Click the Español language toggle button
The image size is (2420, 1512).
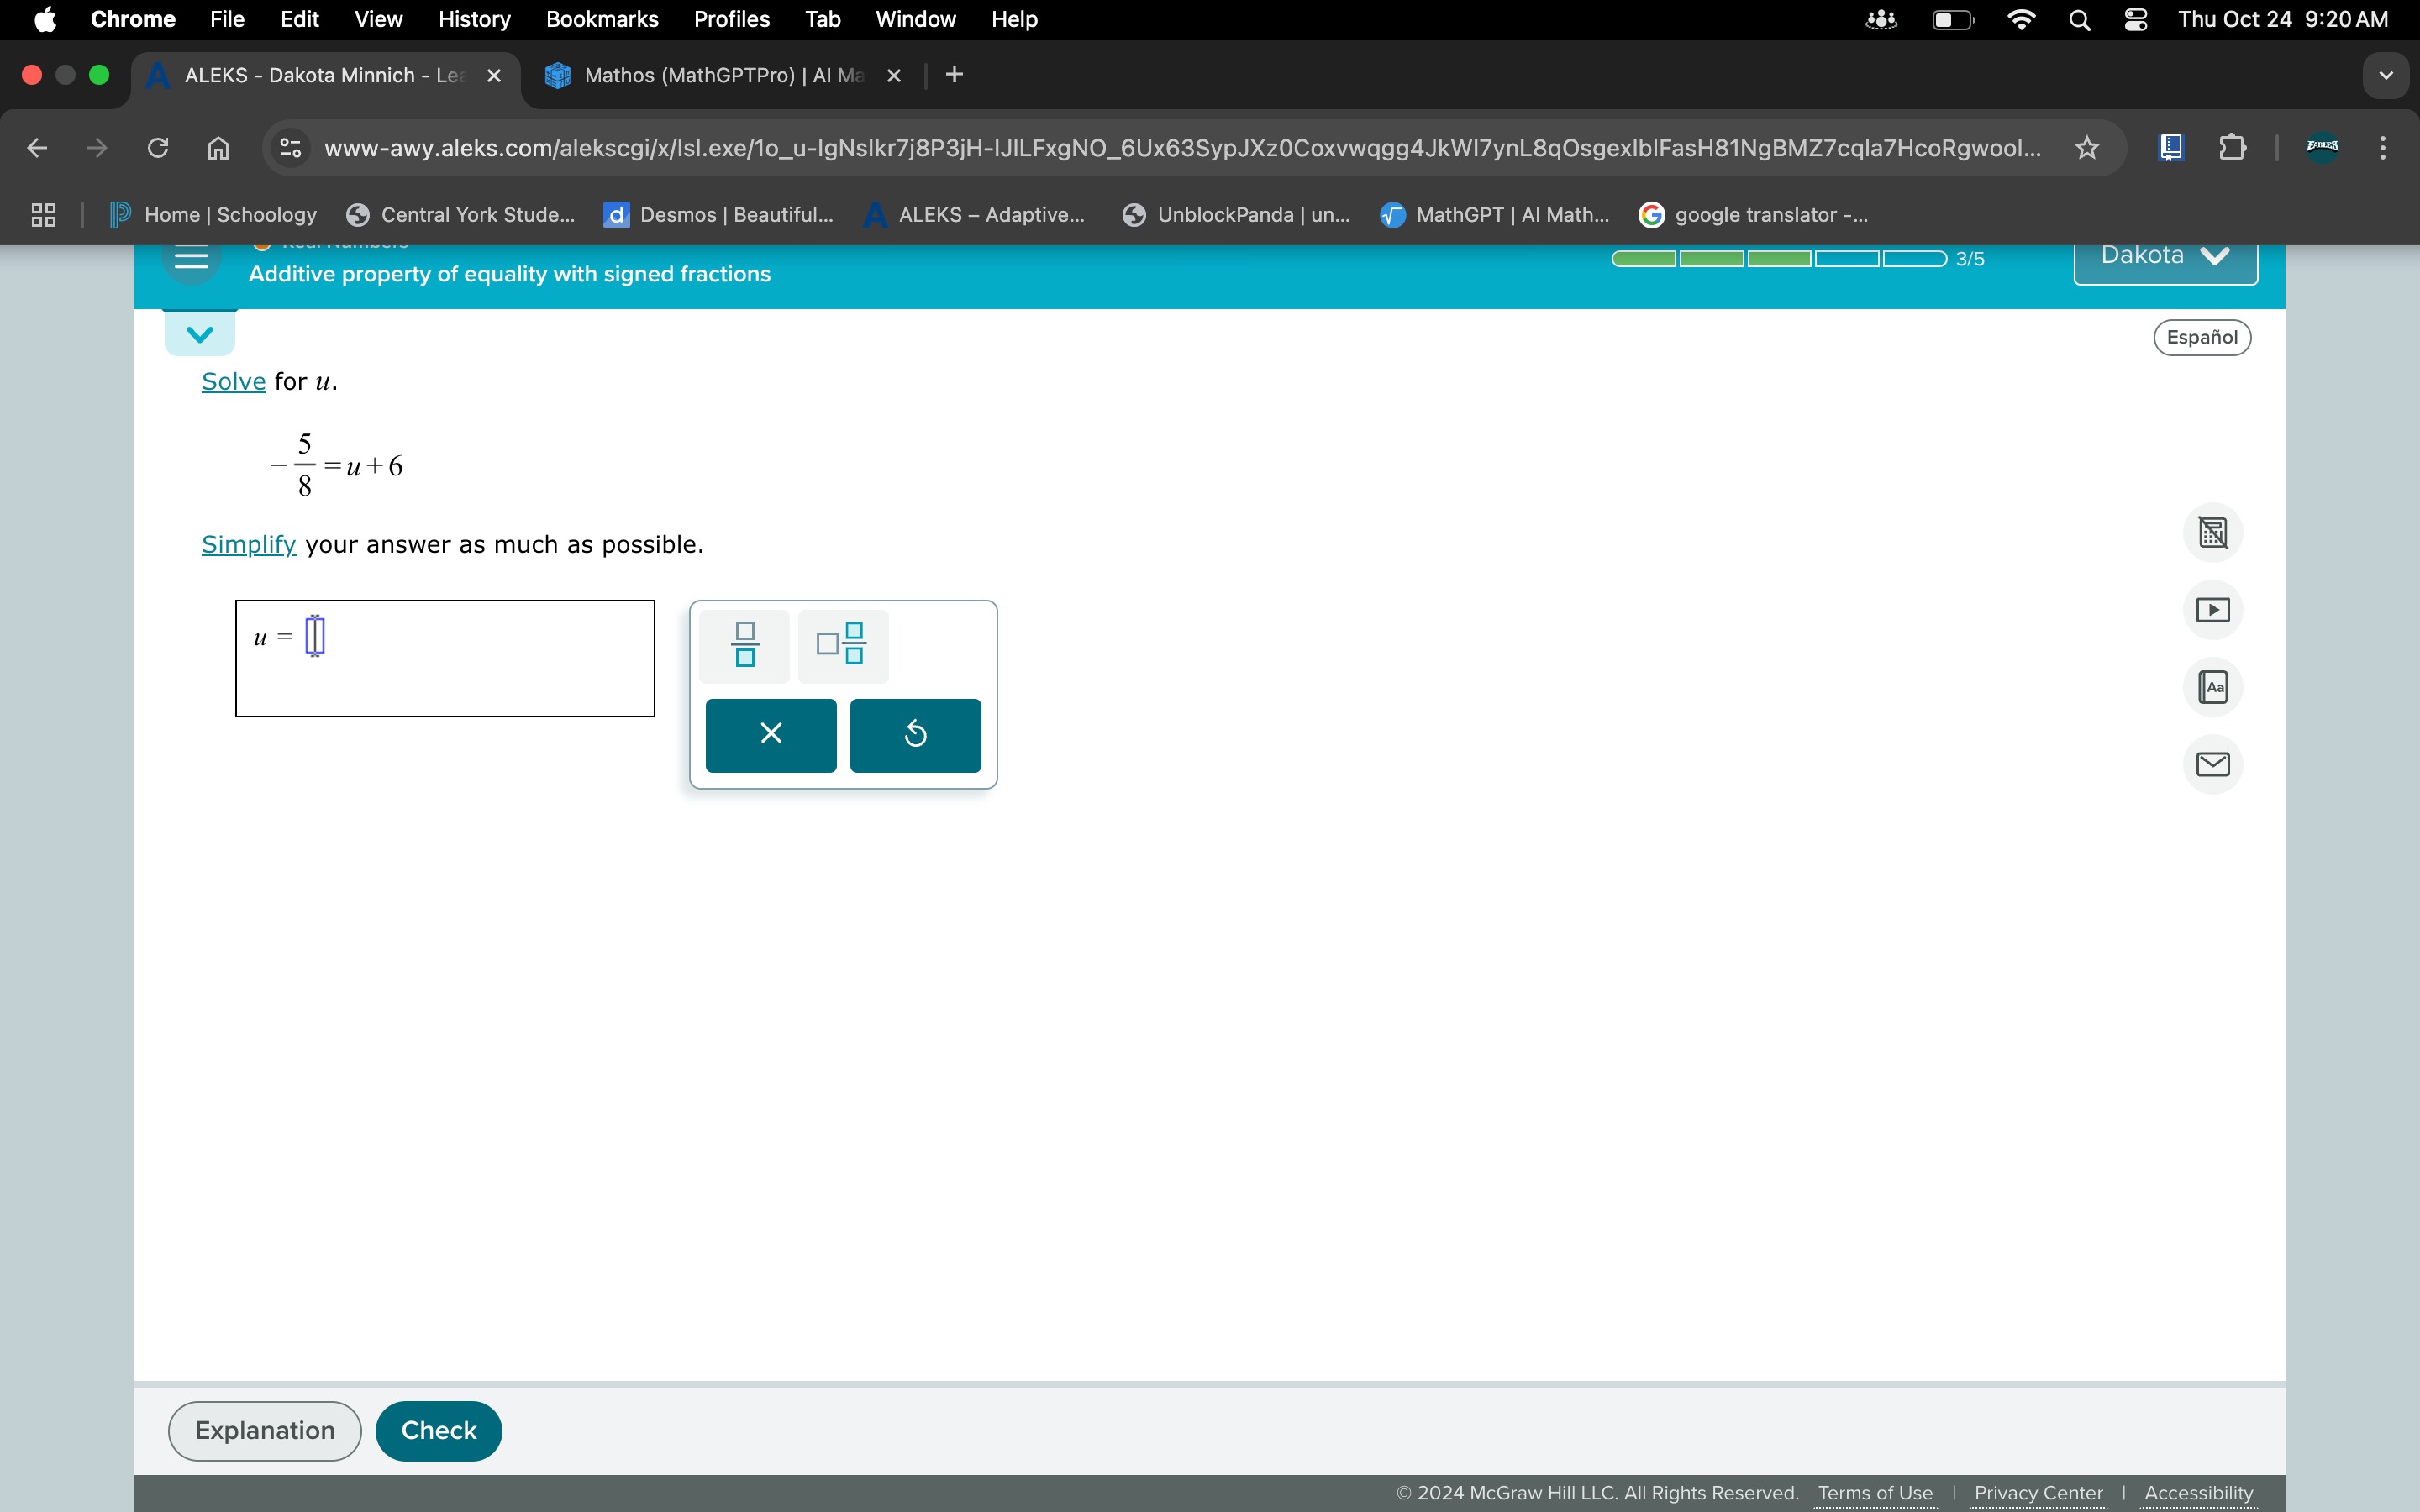[x=2202, y=338]
